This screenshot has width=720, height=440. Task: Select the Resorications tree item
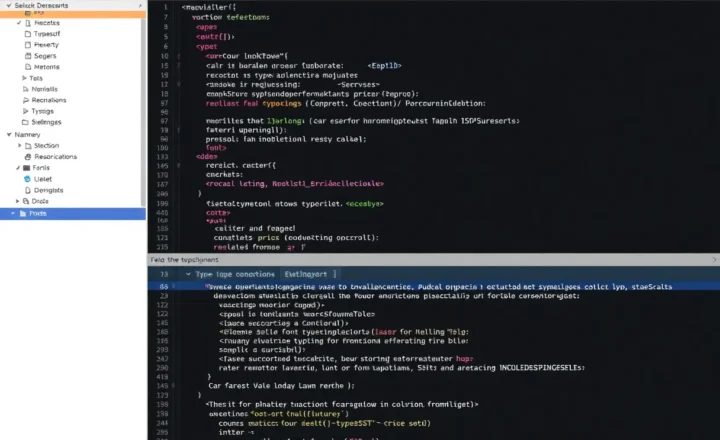pos(56,157)
